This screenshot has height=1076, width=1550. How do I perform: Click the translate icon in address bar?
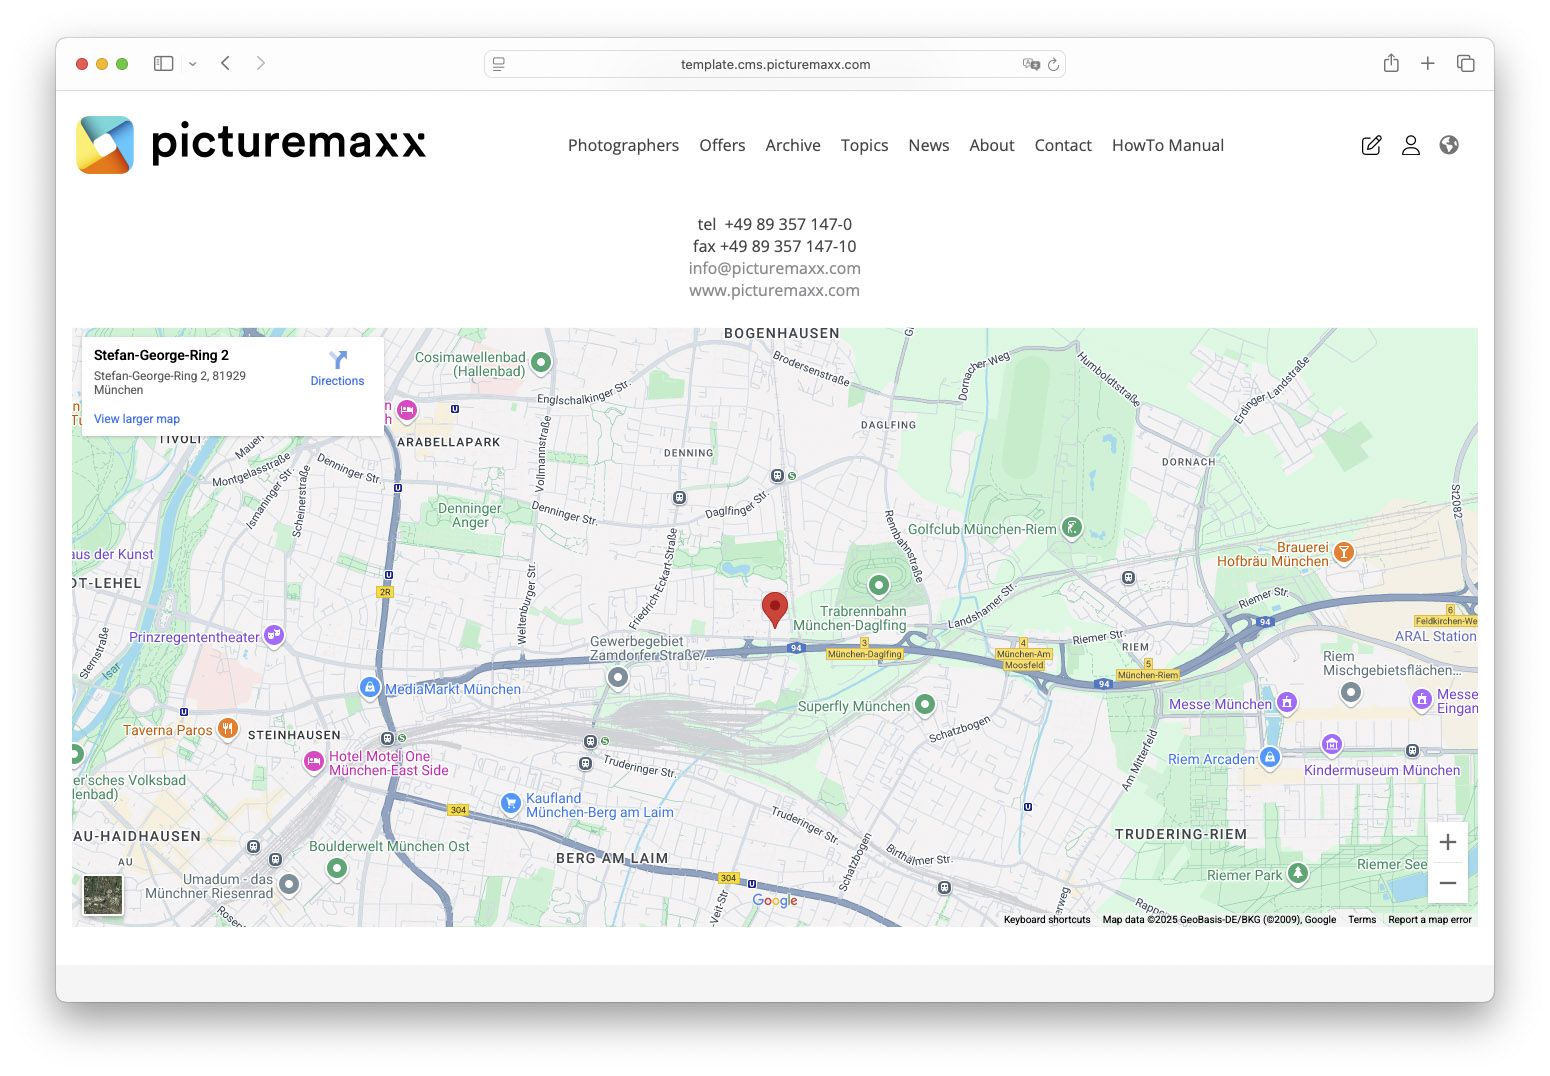click(x=1031, y=64)
